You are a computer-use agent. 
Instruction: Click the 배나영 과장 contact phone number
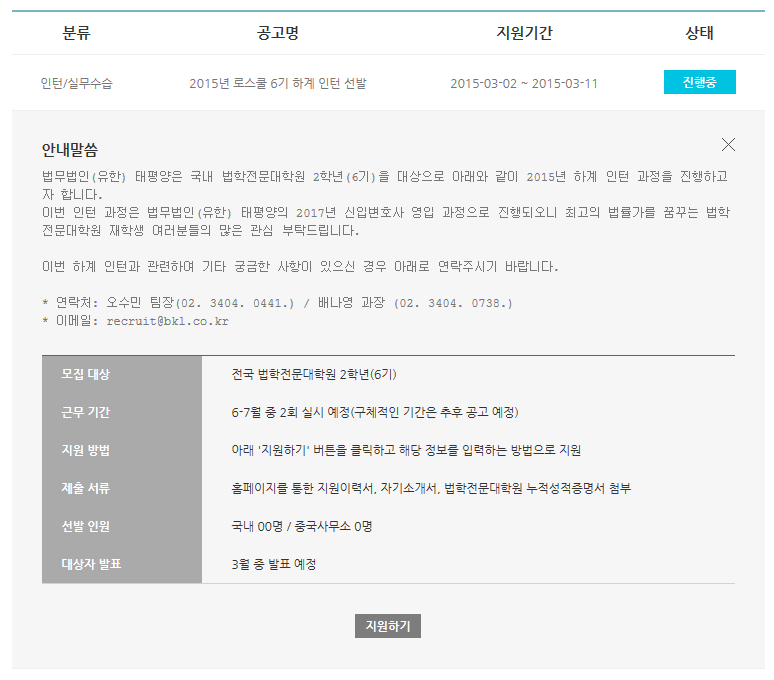453,303
